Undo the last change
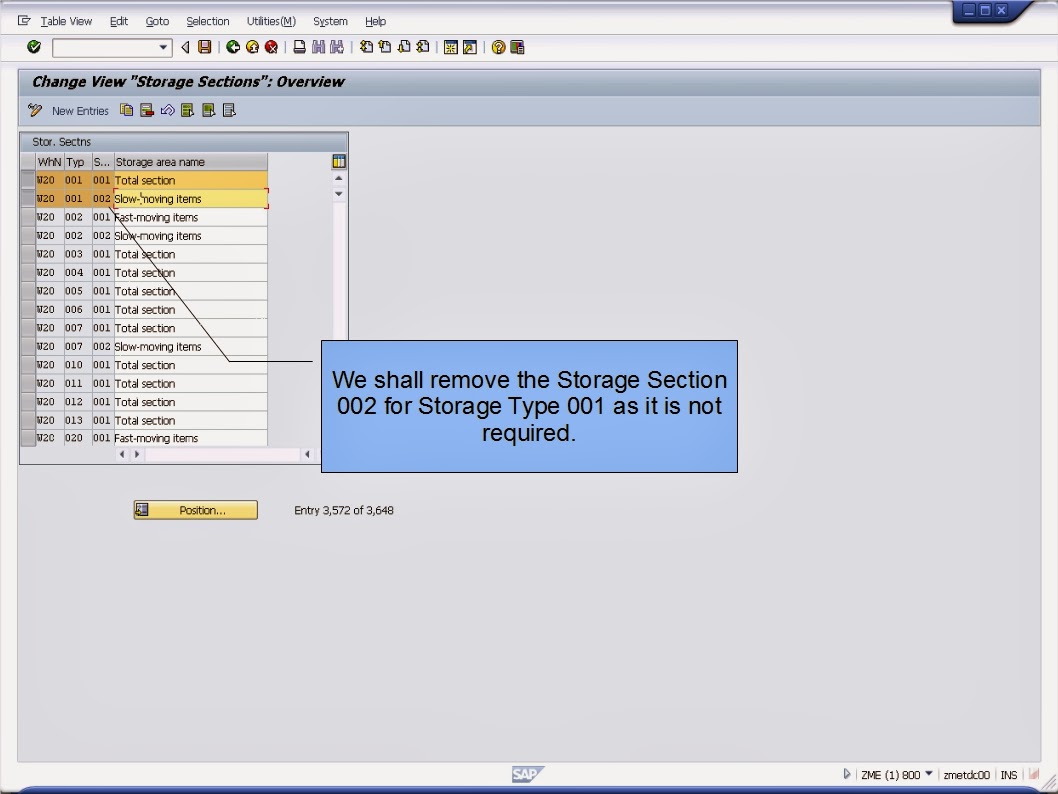Image resolution: width=1058 pixels, height=794 pixels. pyautogui.click(x=168, y=110)
